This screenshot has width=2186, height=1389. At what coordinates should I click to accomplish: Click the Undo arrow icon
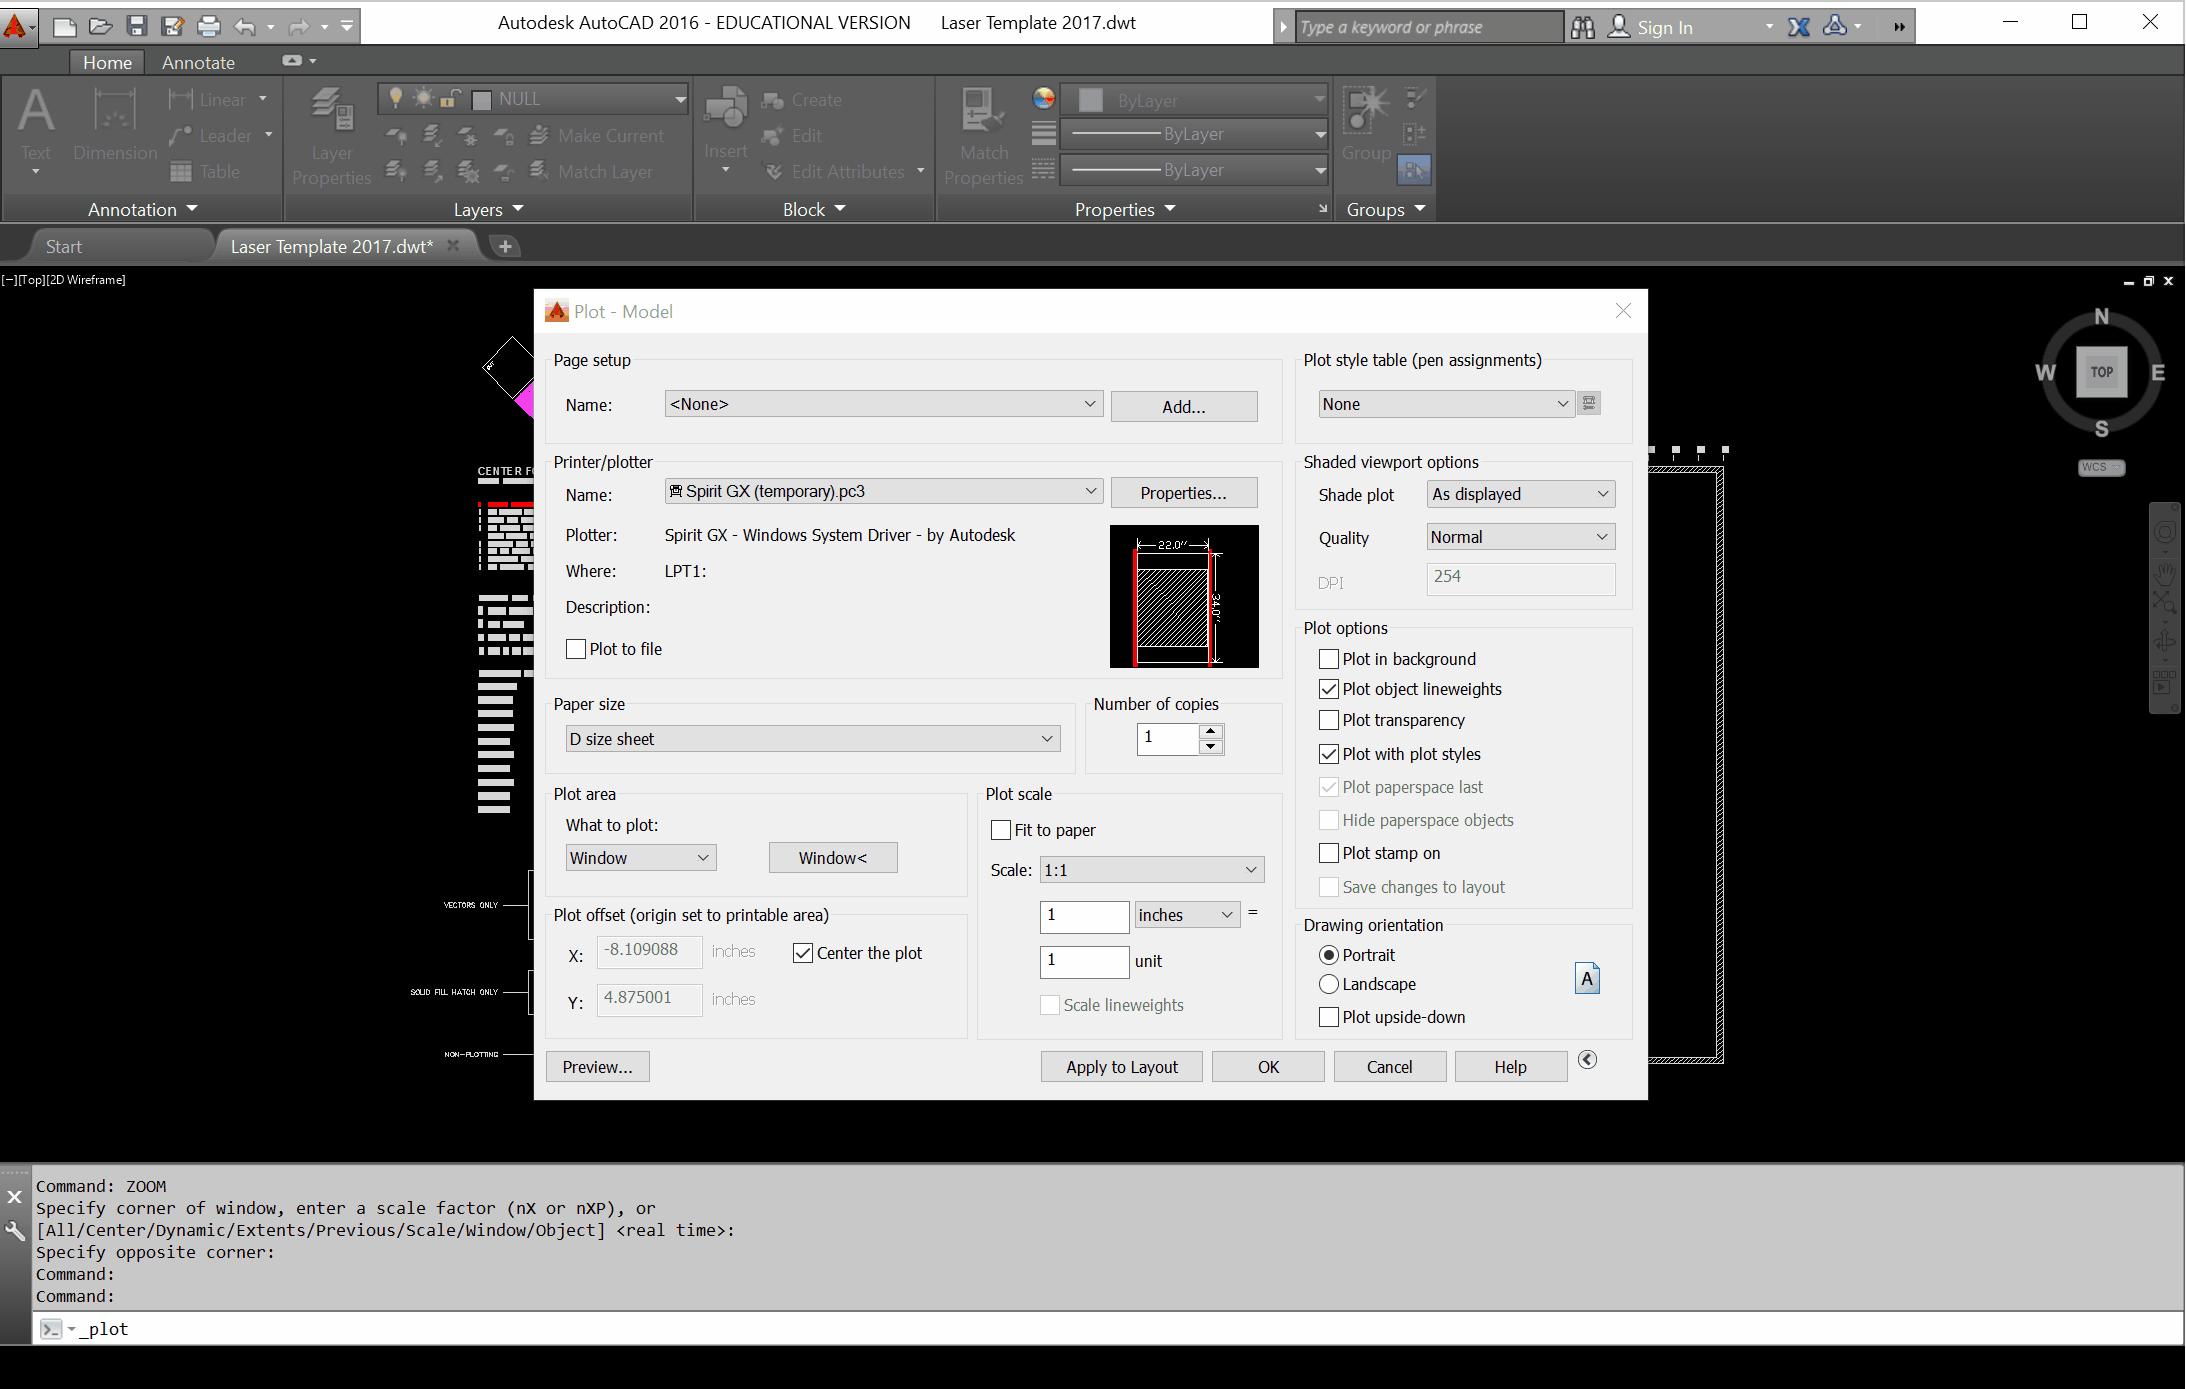coord(244,26)
